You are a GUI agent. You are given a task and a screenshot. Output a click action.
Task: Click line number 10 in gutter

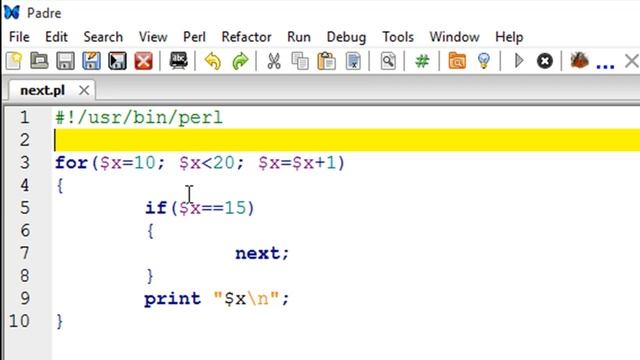19,321
